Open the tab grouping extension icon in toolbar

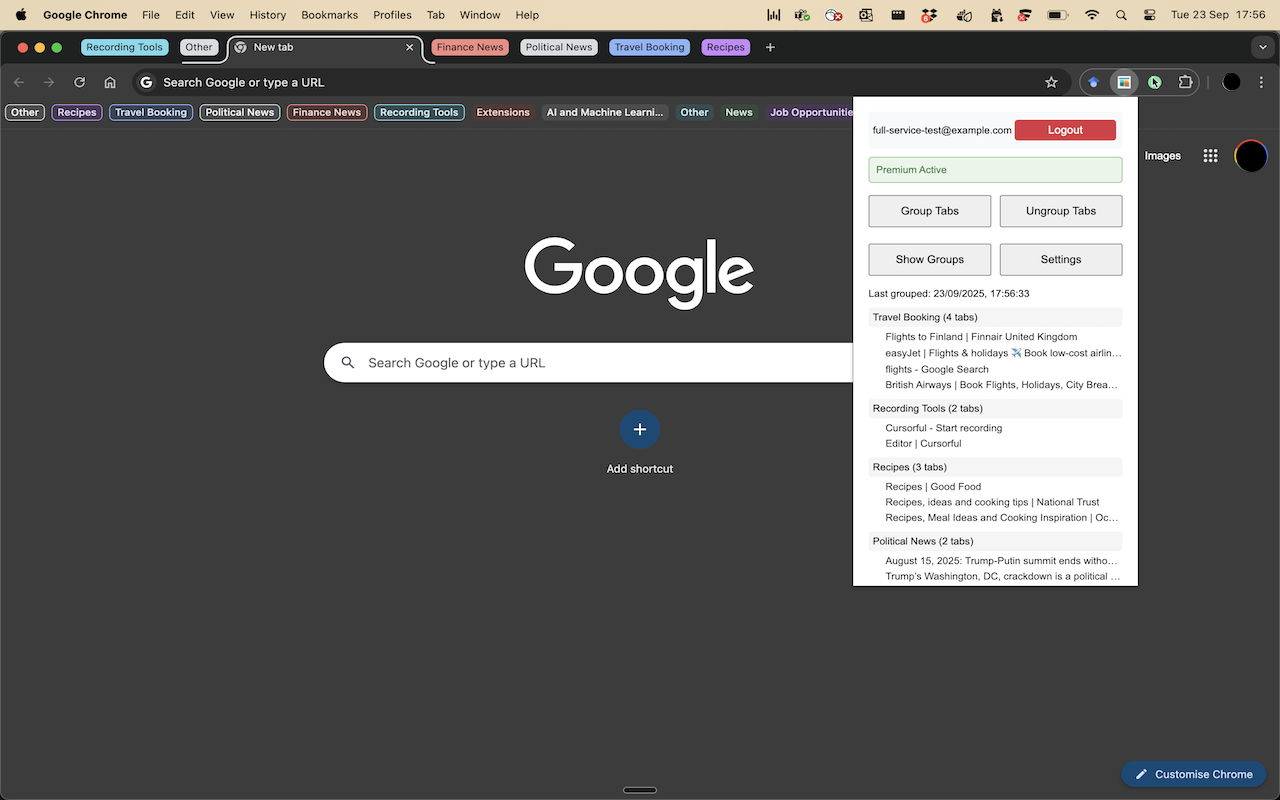(1124, 82)
